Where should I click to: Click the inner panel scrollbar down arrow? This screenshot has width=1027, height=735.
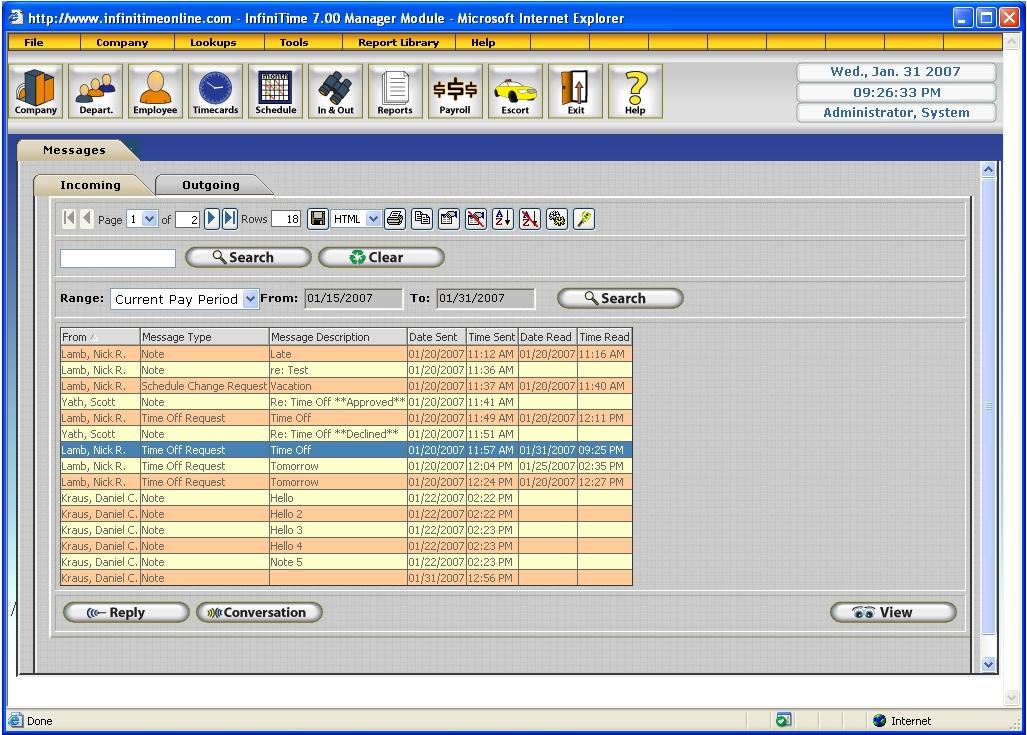click(988, 664)
